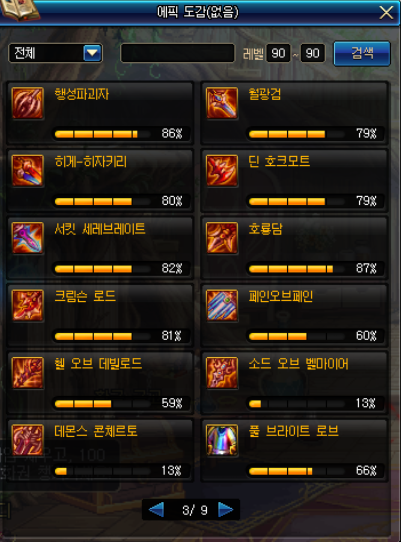This screenshot has width=401, height=542.
Task: Focus the item name search field
Action: click(x=177, y=53)
